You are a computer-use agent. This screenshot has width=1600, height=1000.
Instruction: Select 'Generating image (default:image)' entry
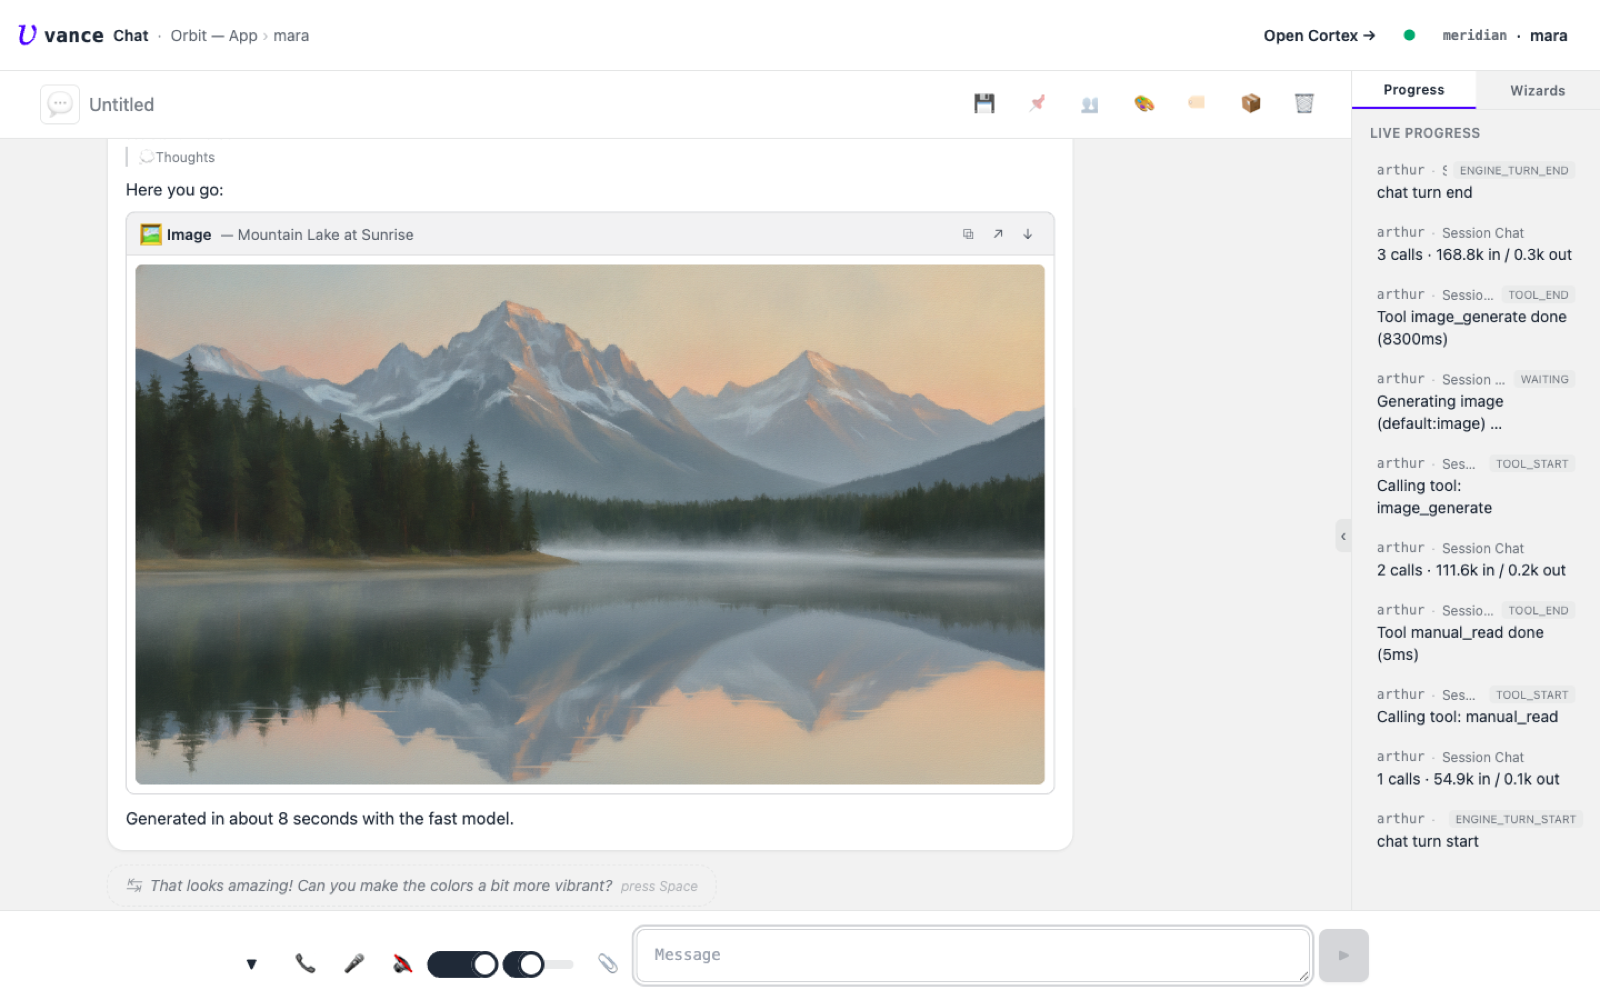click(1475, 401)
